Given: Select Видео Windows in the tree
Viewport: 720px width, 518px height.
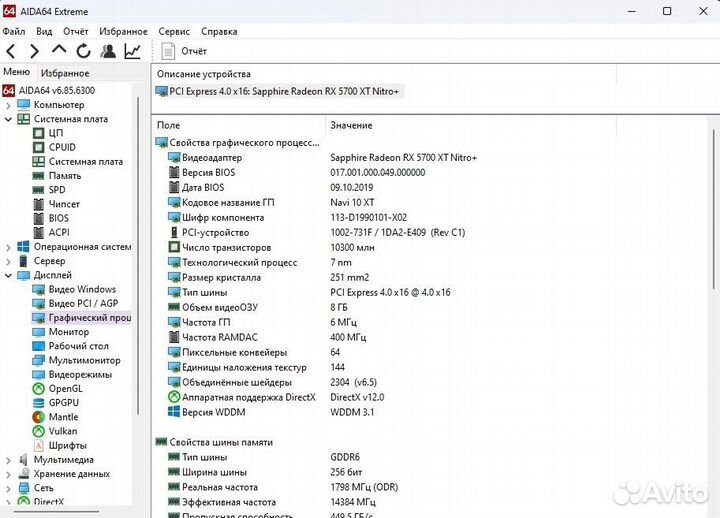Looking at the screenshot, I should click(74, 289).
